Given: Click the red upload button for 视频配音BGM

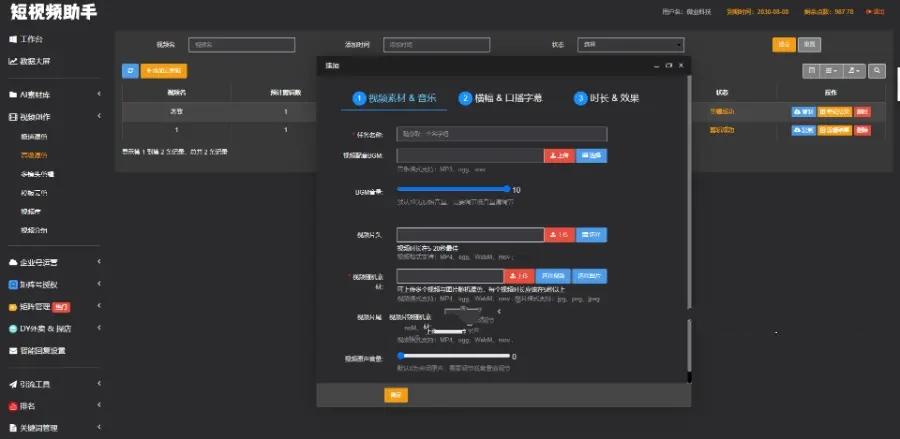Looking at the screenshot, I should click(x=559, y=156).
